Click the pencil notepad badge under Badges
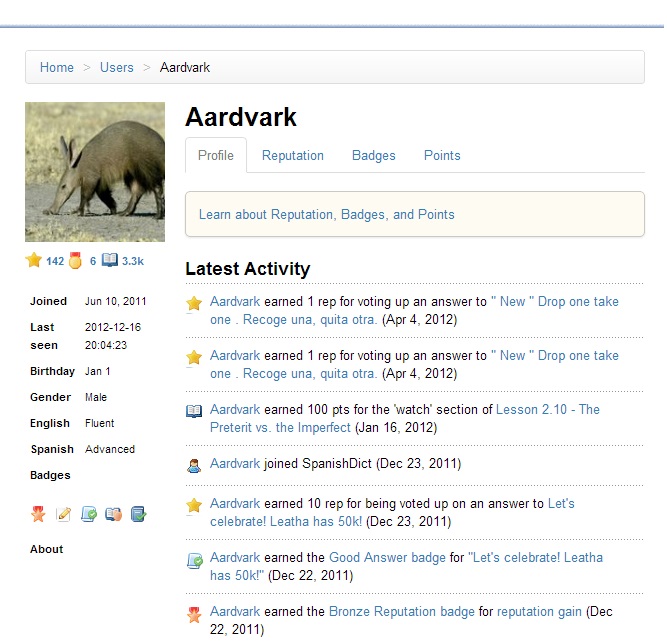 click(63, 514)
